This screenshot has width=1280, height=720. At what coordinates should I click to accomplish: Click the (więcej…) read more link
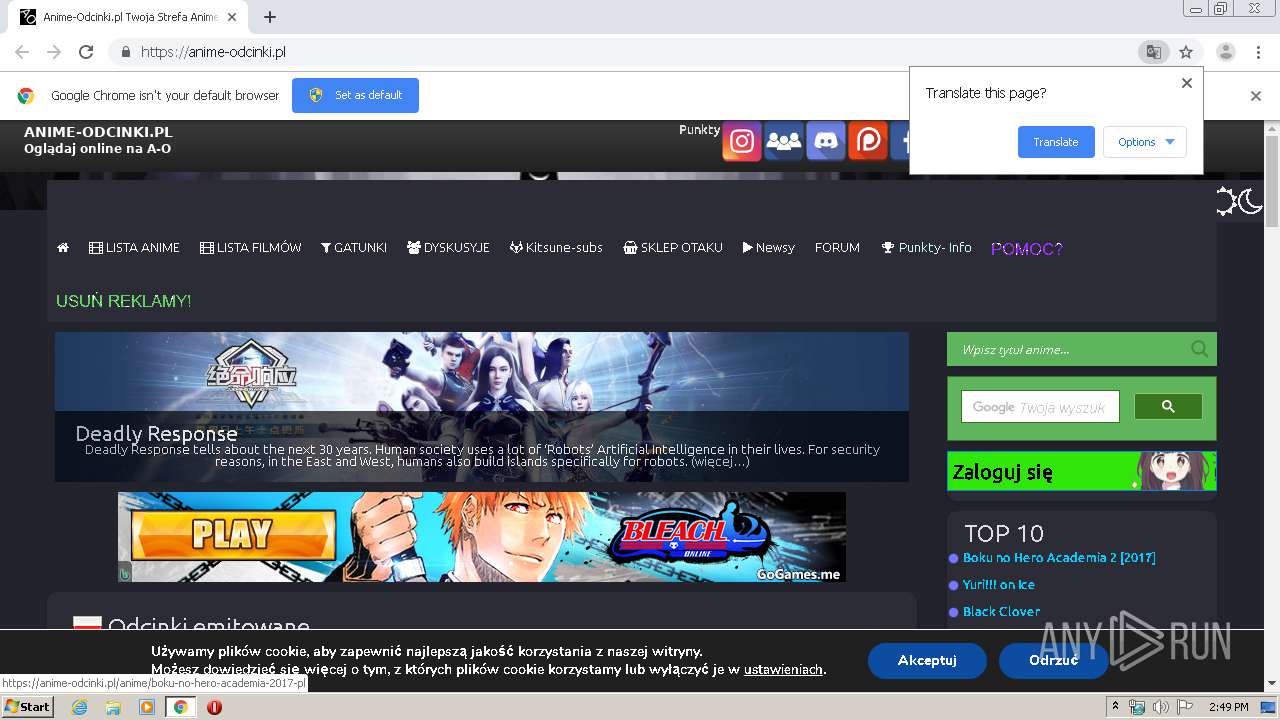coord(720,462)
